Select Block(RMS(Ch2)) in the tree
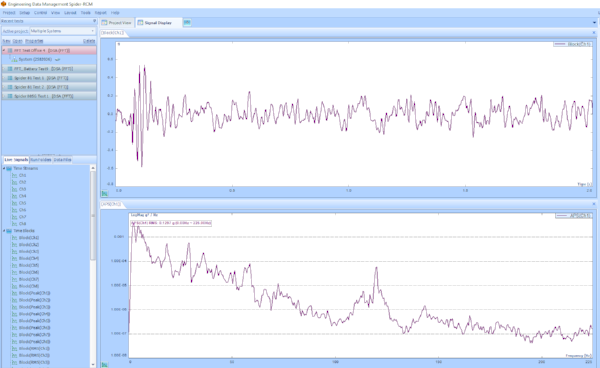 point(34,355)
